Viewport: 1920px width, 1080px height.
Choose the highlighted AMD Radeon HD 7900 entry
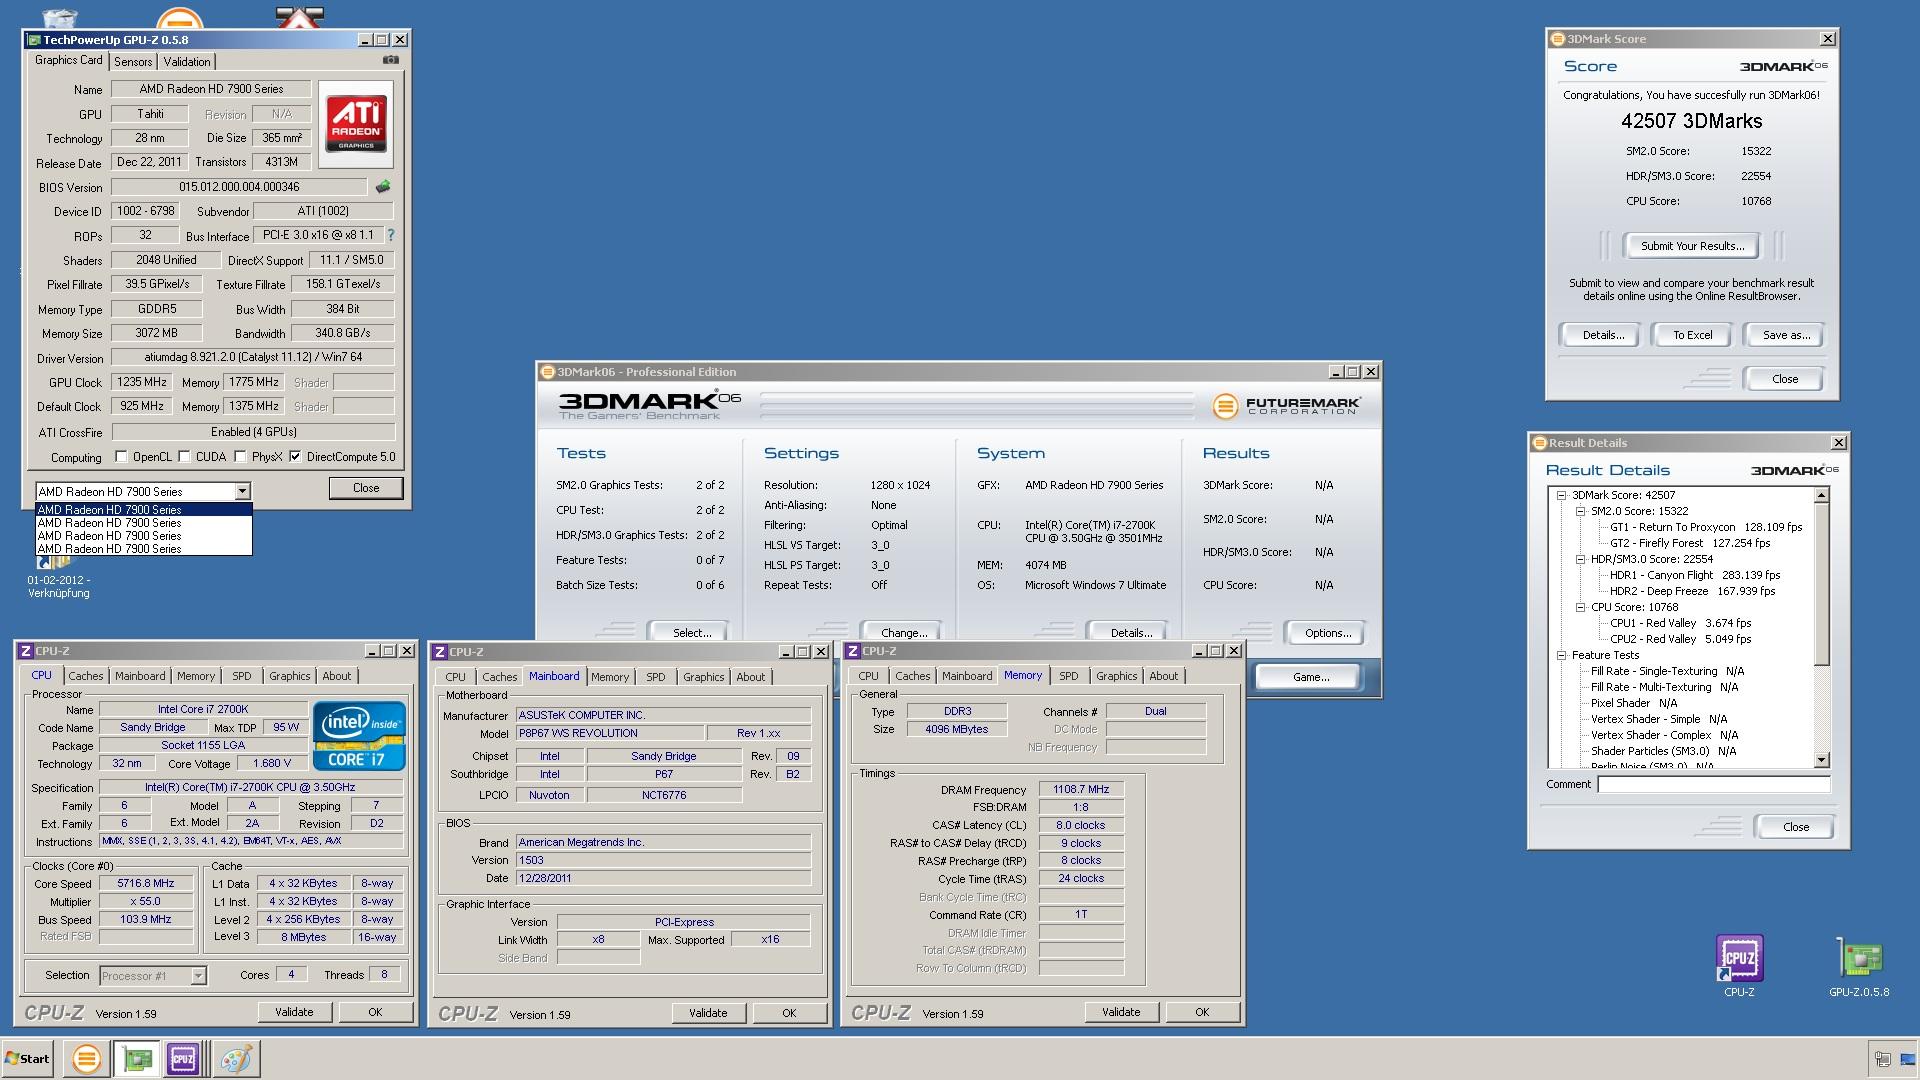click(144, 510)
